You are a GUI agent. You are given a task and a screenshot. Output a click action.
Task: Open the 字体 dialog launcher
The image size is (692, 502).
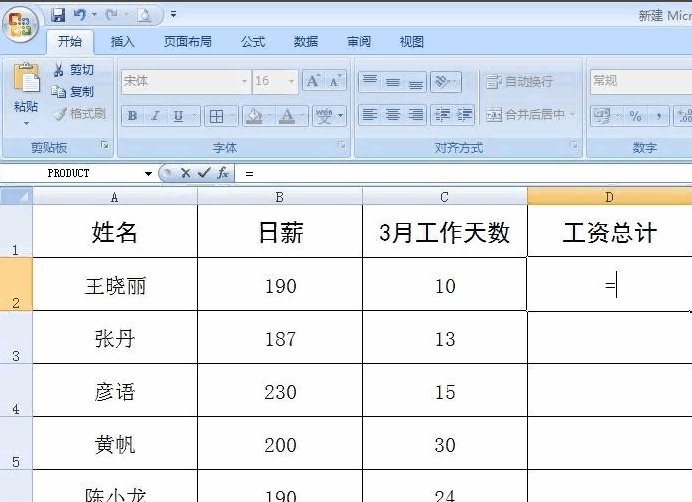tap(342, 144)
